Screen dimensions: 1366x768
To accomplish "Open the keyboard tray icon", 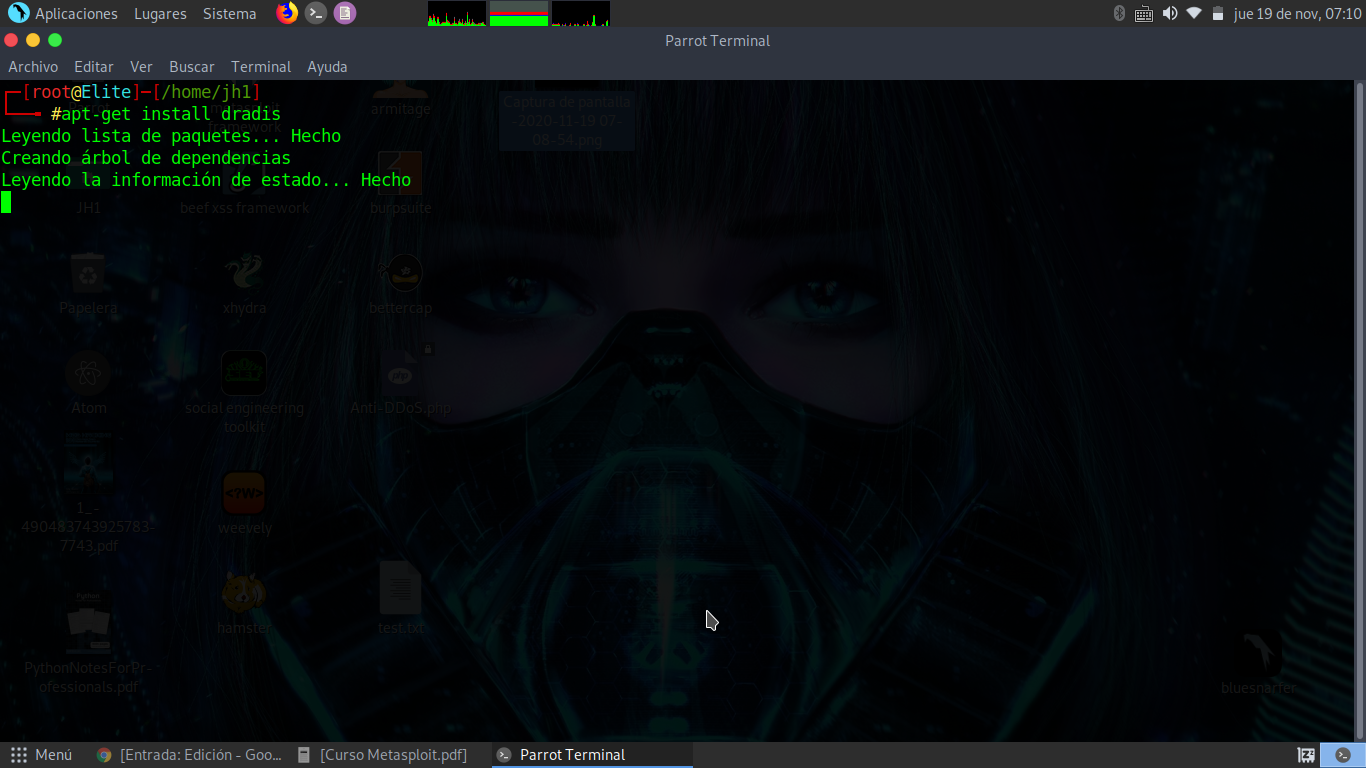I will (1144, 14).
